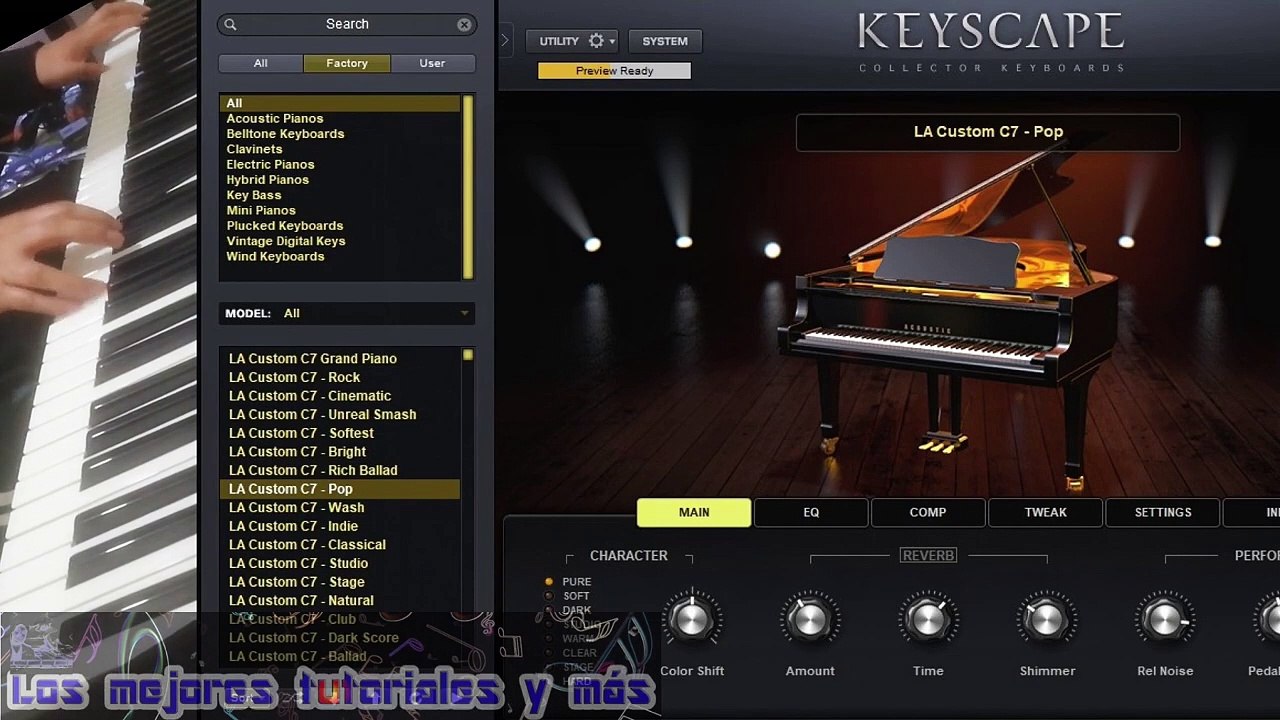Screen dimensions: 1280x720
Task: Load LA Custom C7 - Classical patch
Action: 340,545
